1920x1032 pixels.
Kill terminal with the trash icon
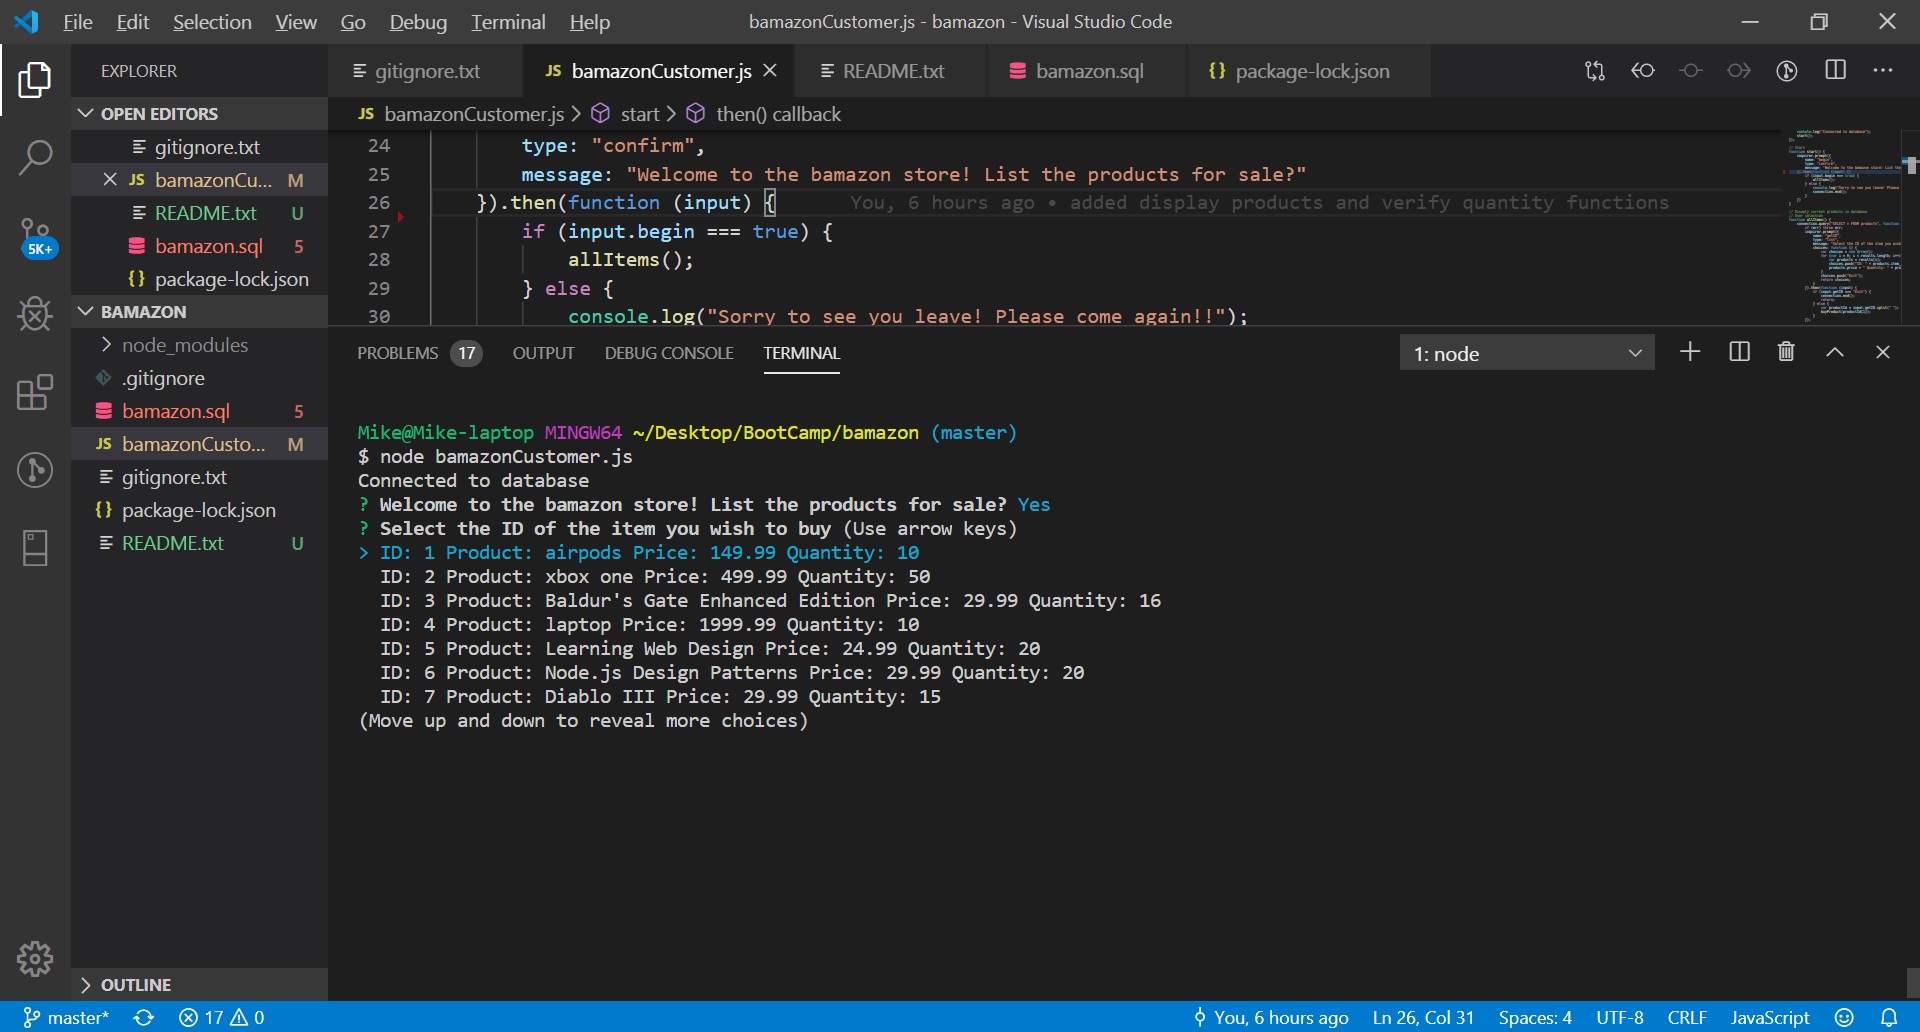pos(1786,352)
